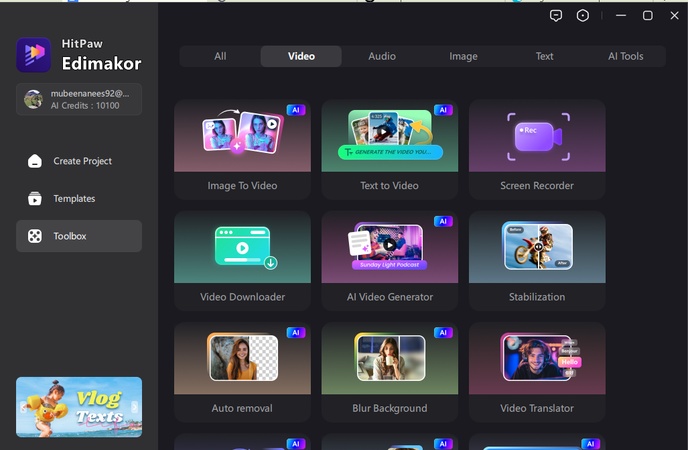Minimize the Edimakor window

[620, 16]
